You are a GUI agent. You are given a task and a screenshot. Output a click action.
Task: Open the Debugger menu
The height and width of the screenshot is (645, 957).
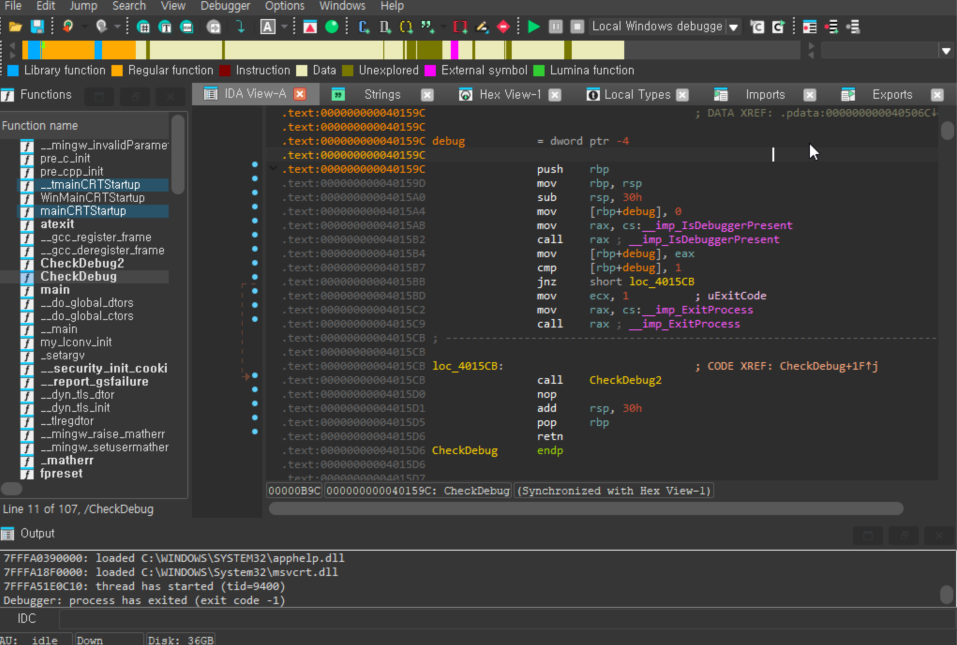225,6
